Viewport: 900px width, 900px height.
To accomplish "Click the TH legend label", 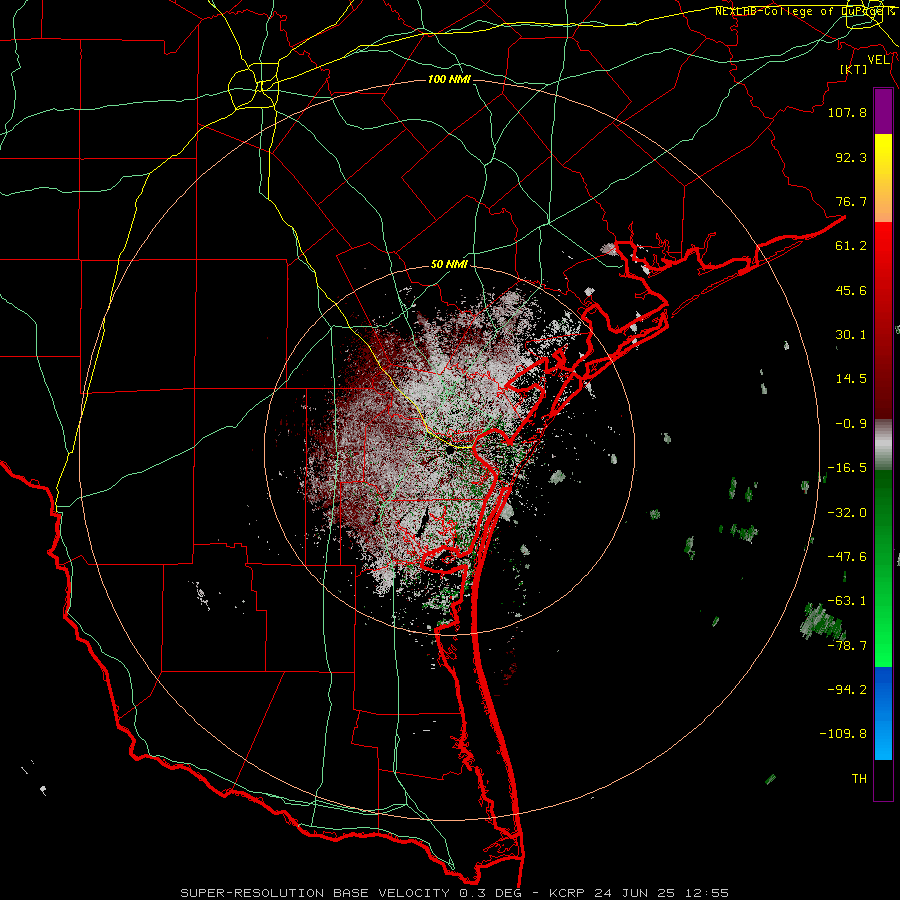I will pyautogui.click(x=859, y=779).
